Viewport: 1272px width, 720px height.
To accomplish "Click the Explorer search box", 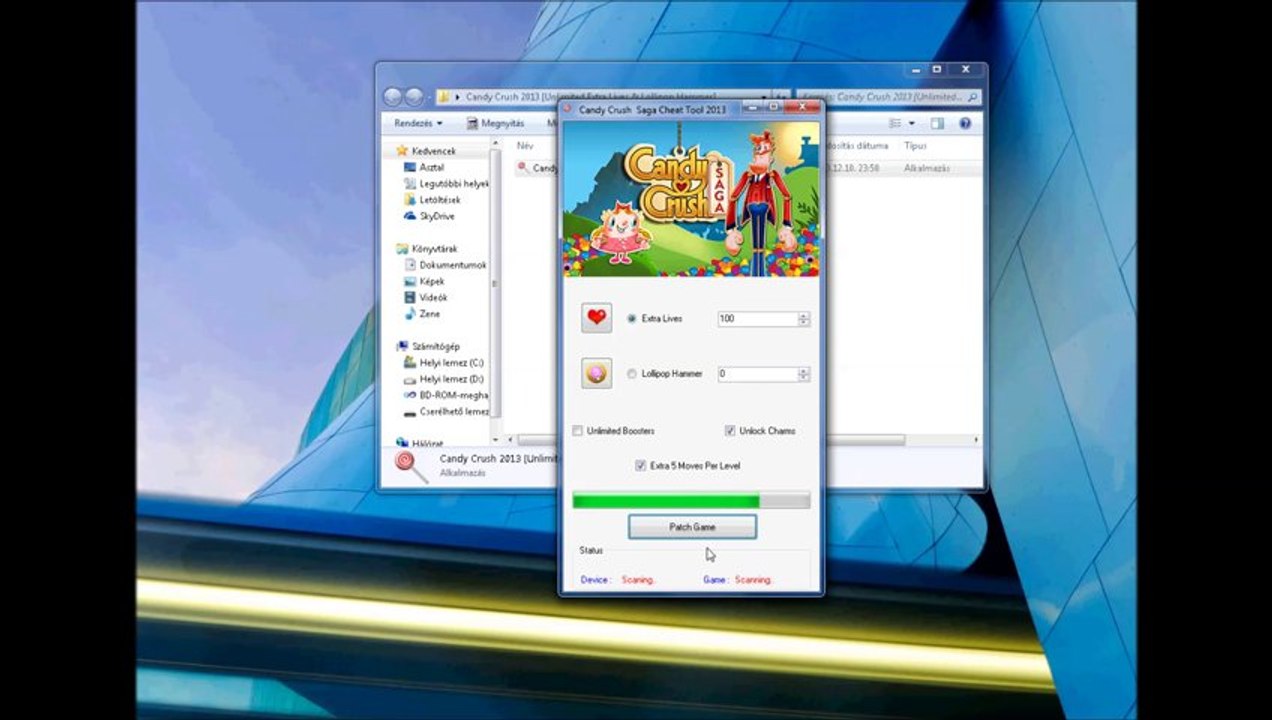I will pos(890,97).
